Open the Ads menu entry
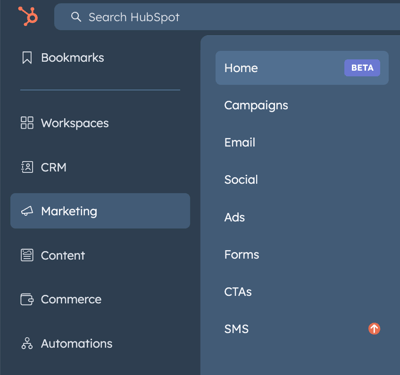The image size is (400, 375). (x=234, y=217)
